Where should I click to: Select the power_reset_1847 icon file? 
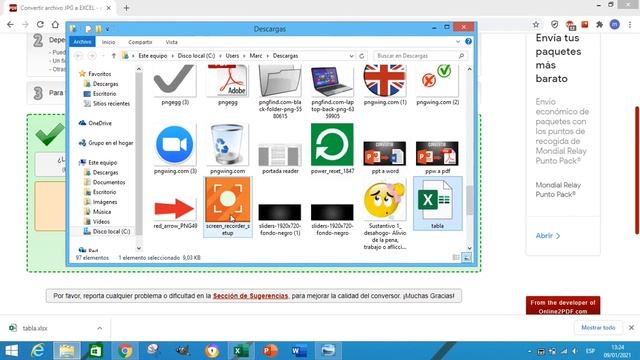[x=332, y=149]
